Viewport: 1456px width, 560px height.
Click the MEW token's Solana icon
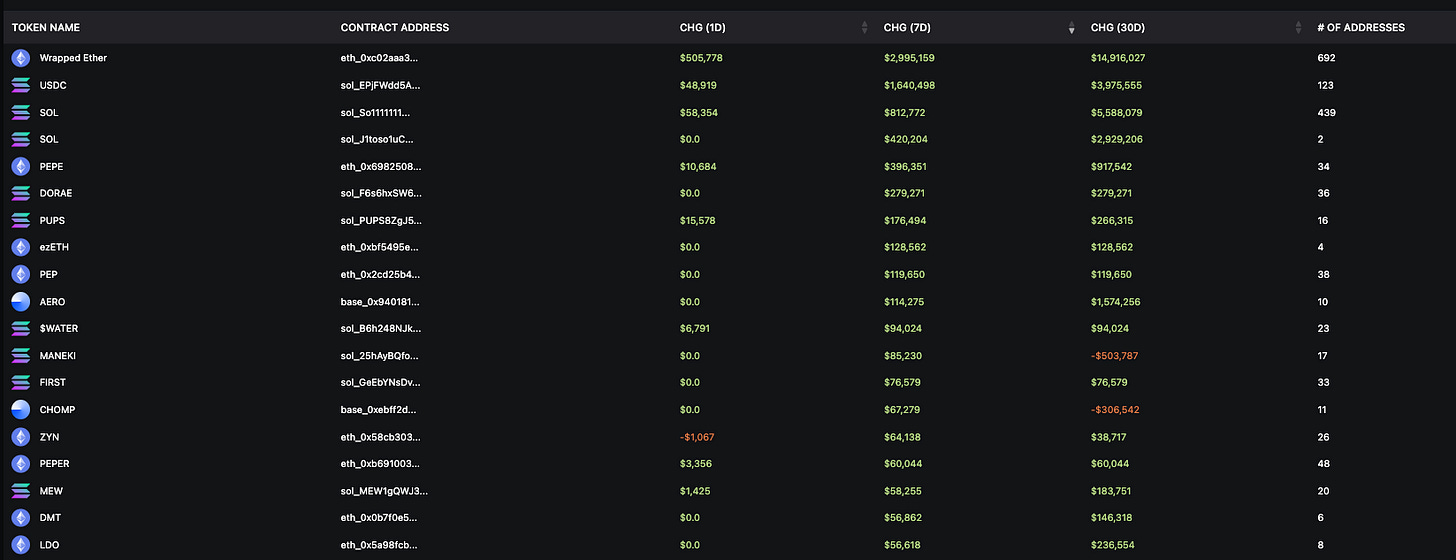21,491
